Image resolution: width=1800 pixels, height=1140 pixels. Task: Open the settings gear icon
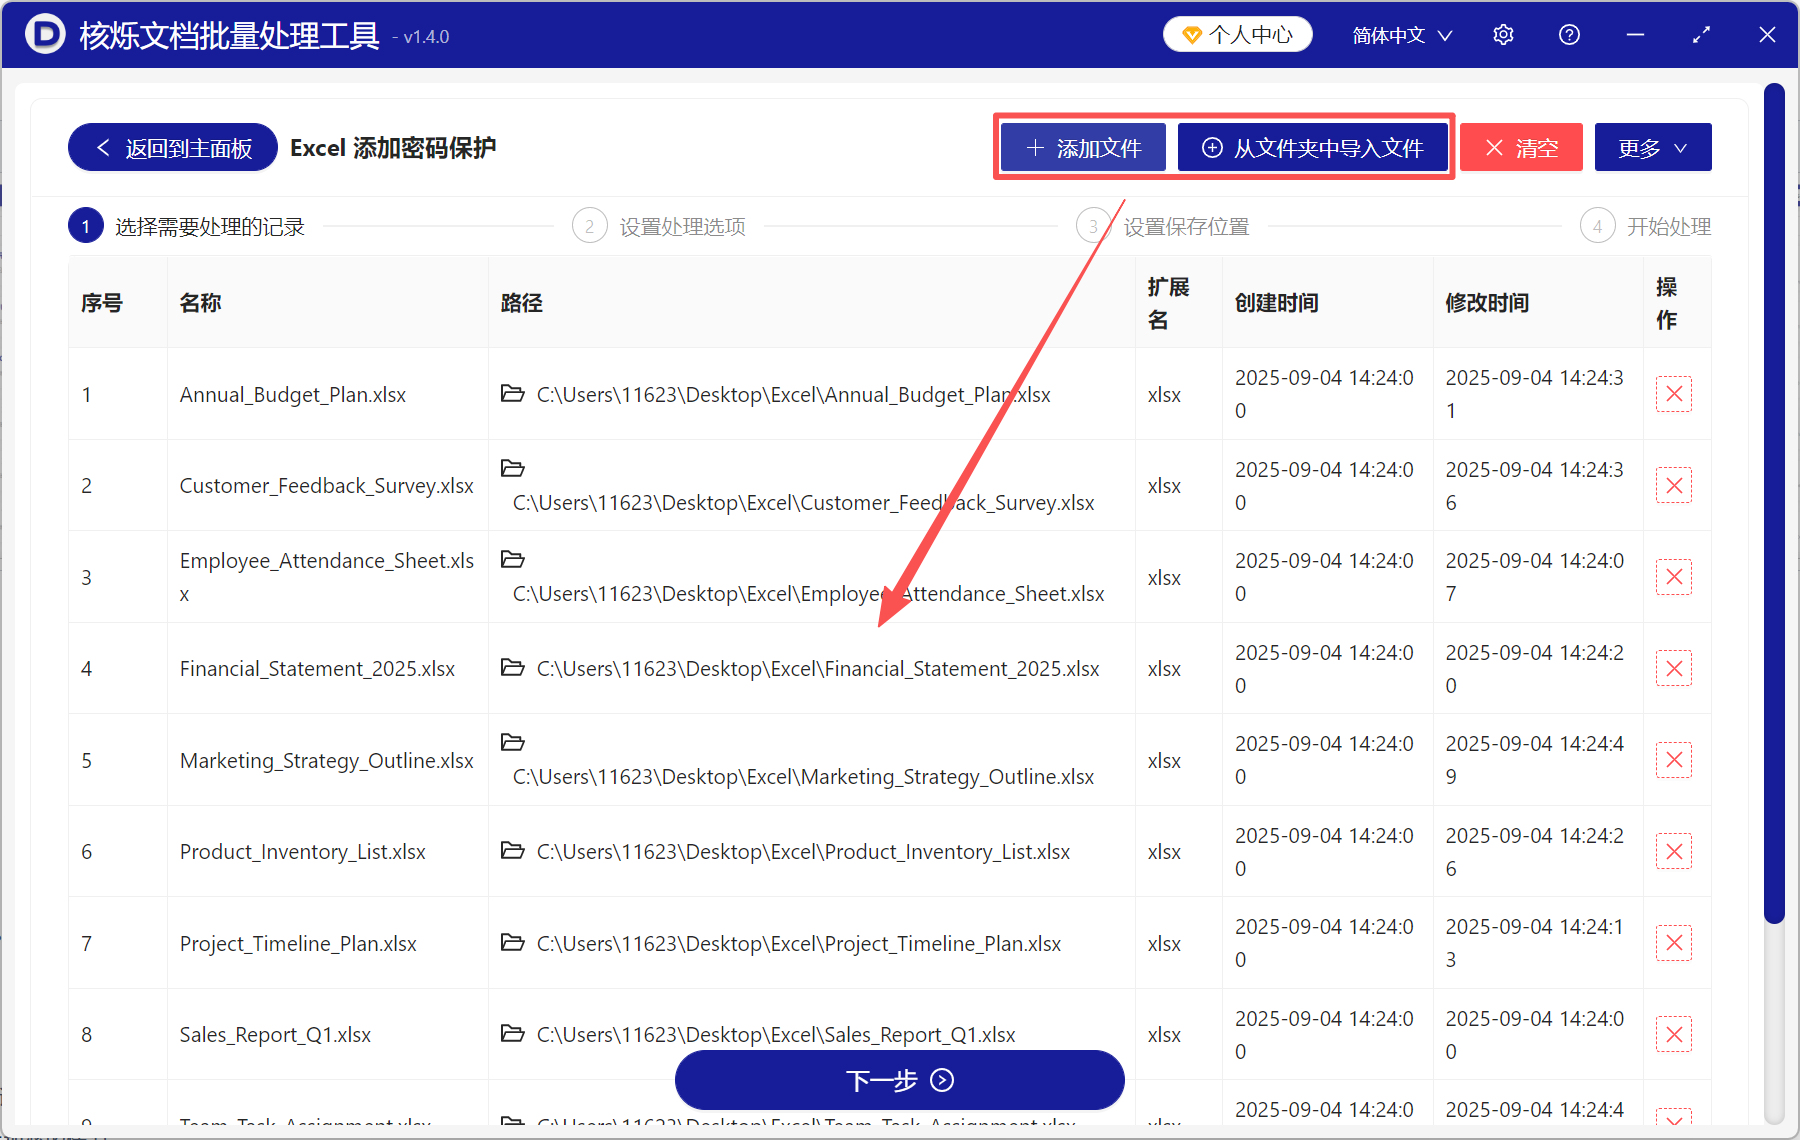tap(1503, 34)
